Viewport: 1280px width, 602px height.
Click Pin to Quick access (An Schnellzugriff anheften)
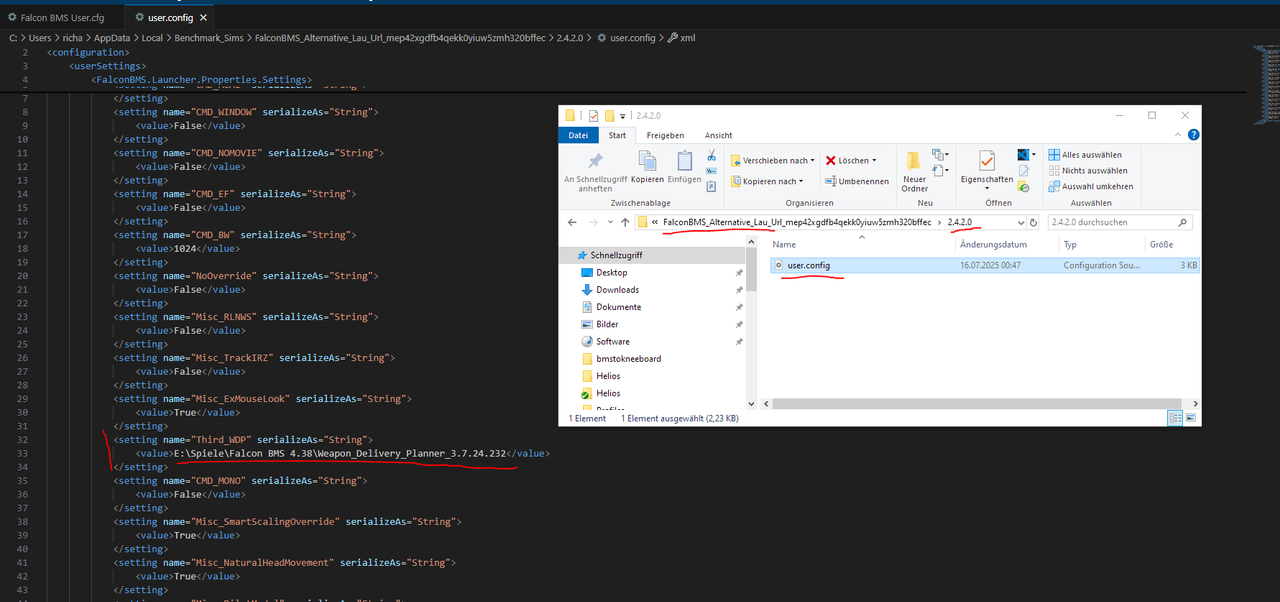[x=595, y=172]
